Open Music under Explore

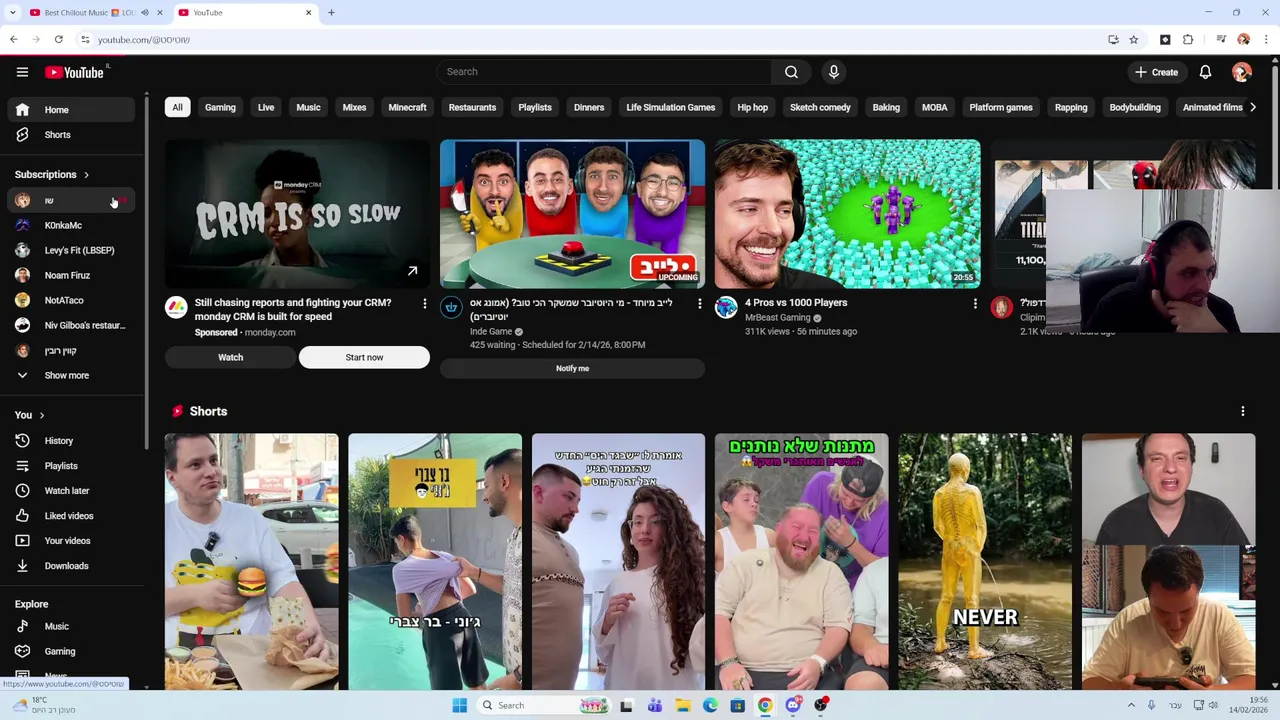(x=71, y=627)
